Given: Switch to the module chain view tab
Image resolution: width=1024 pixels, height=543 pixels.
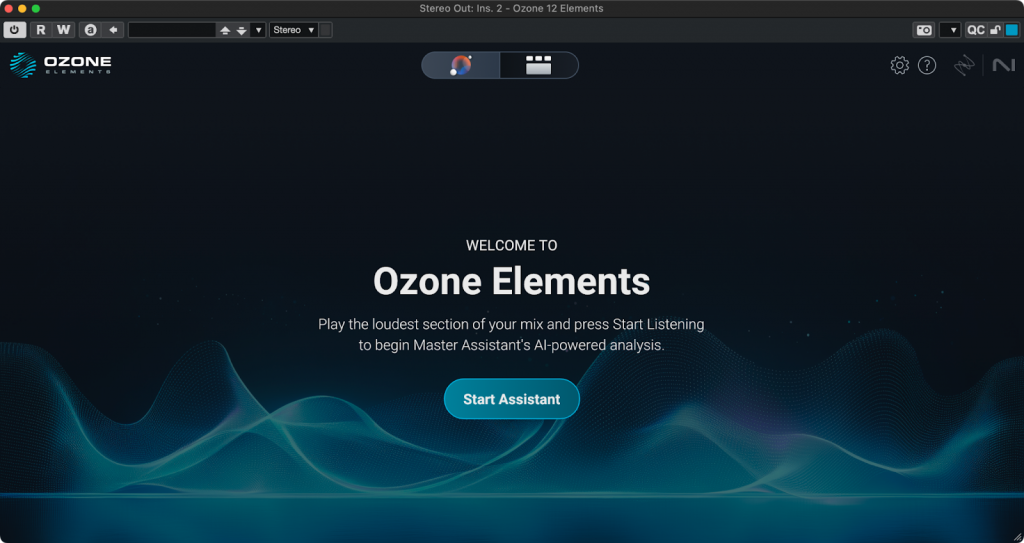Looking at the screenshot, I should [539, 66].
